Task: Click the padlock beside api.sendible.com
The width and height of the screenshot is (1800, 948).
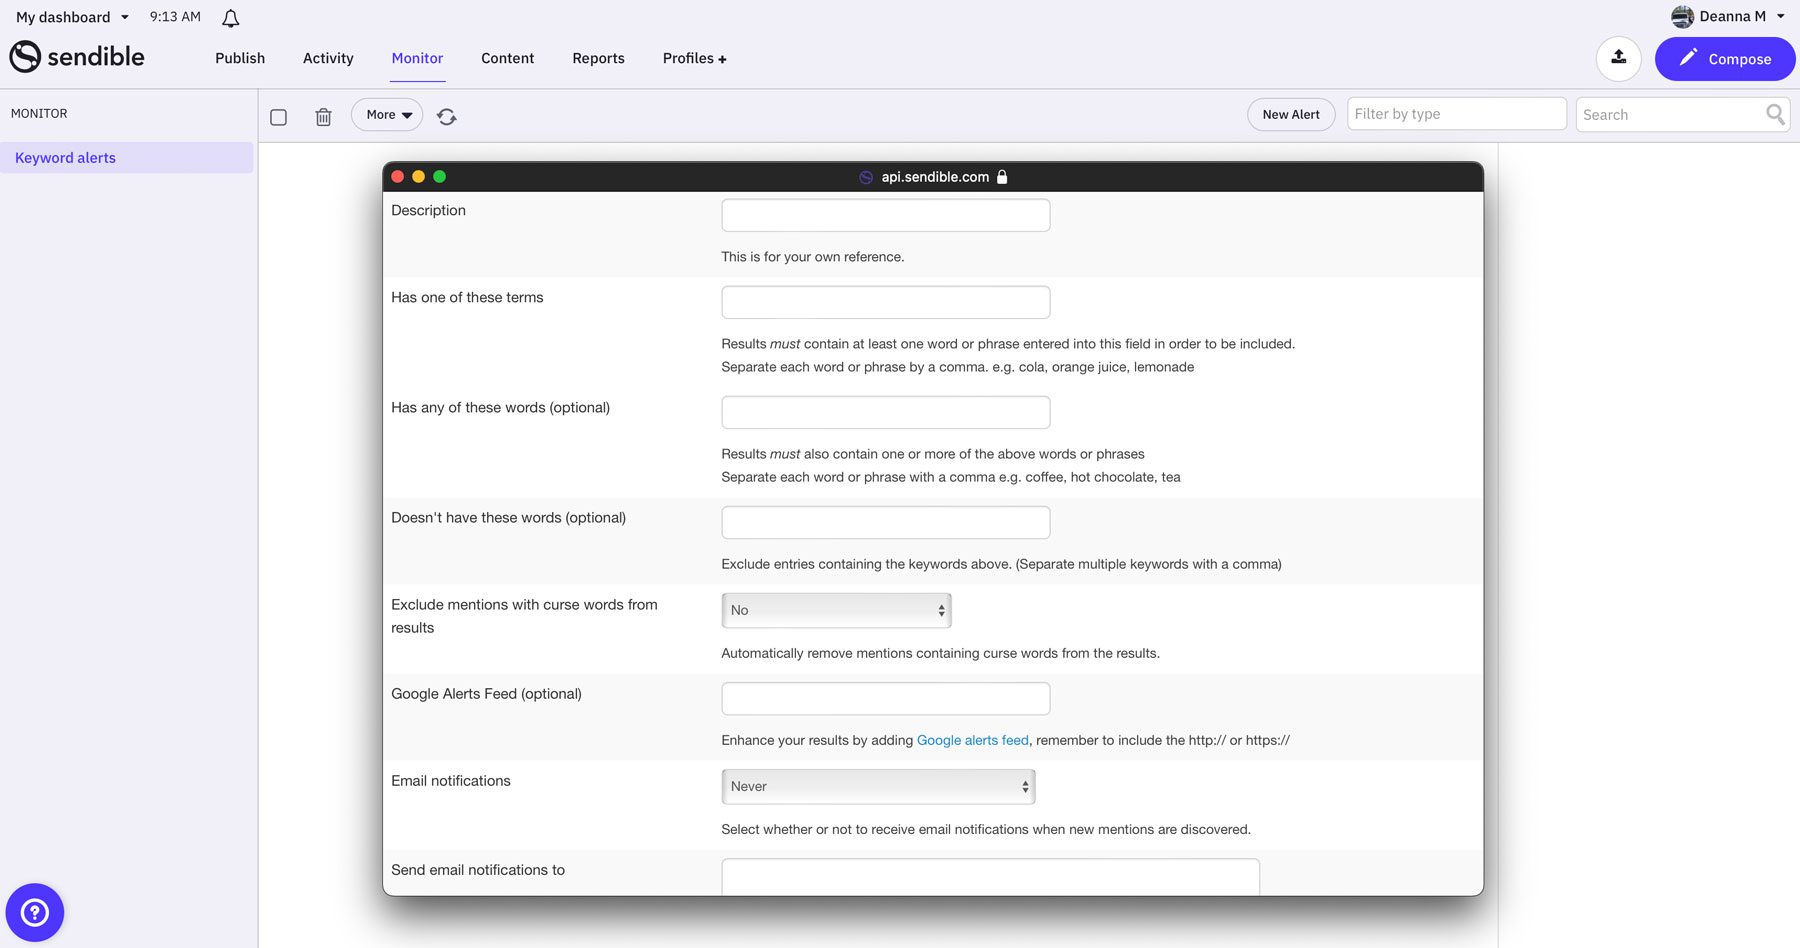Action: pos(1002,177)
